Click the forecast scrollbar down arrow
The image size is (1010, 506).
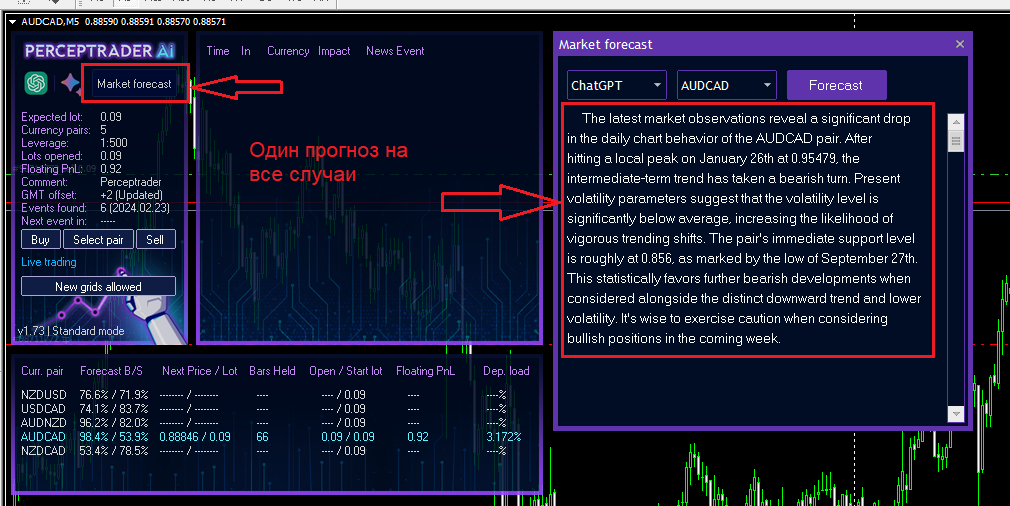956,414
